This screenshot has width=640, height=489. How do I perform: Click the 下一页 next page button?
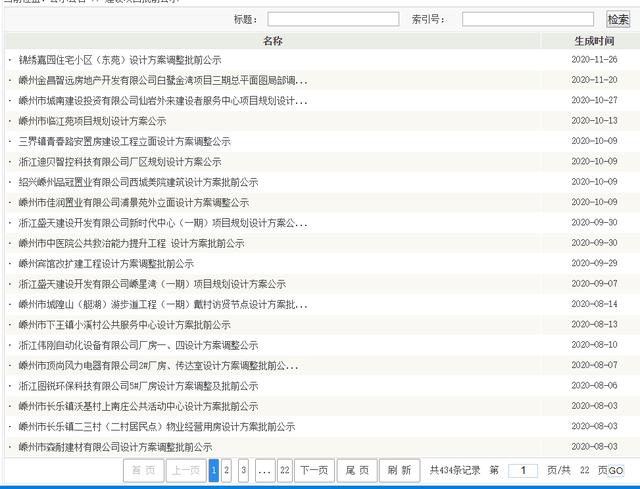tap(314, 470)
